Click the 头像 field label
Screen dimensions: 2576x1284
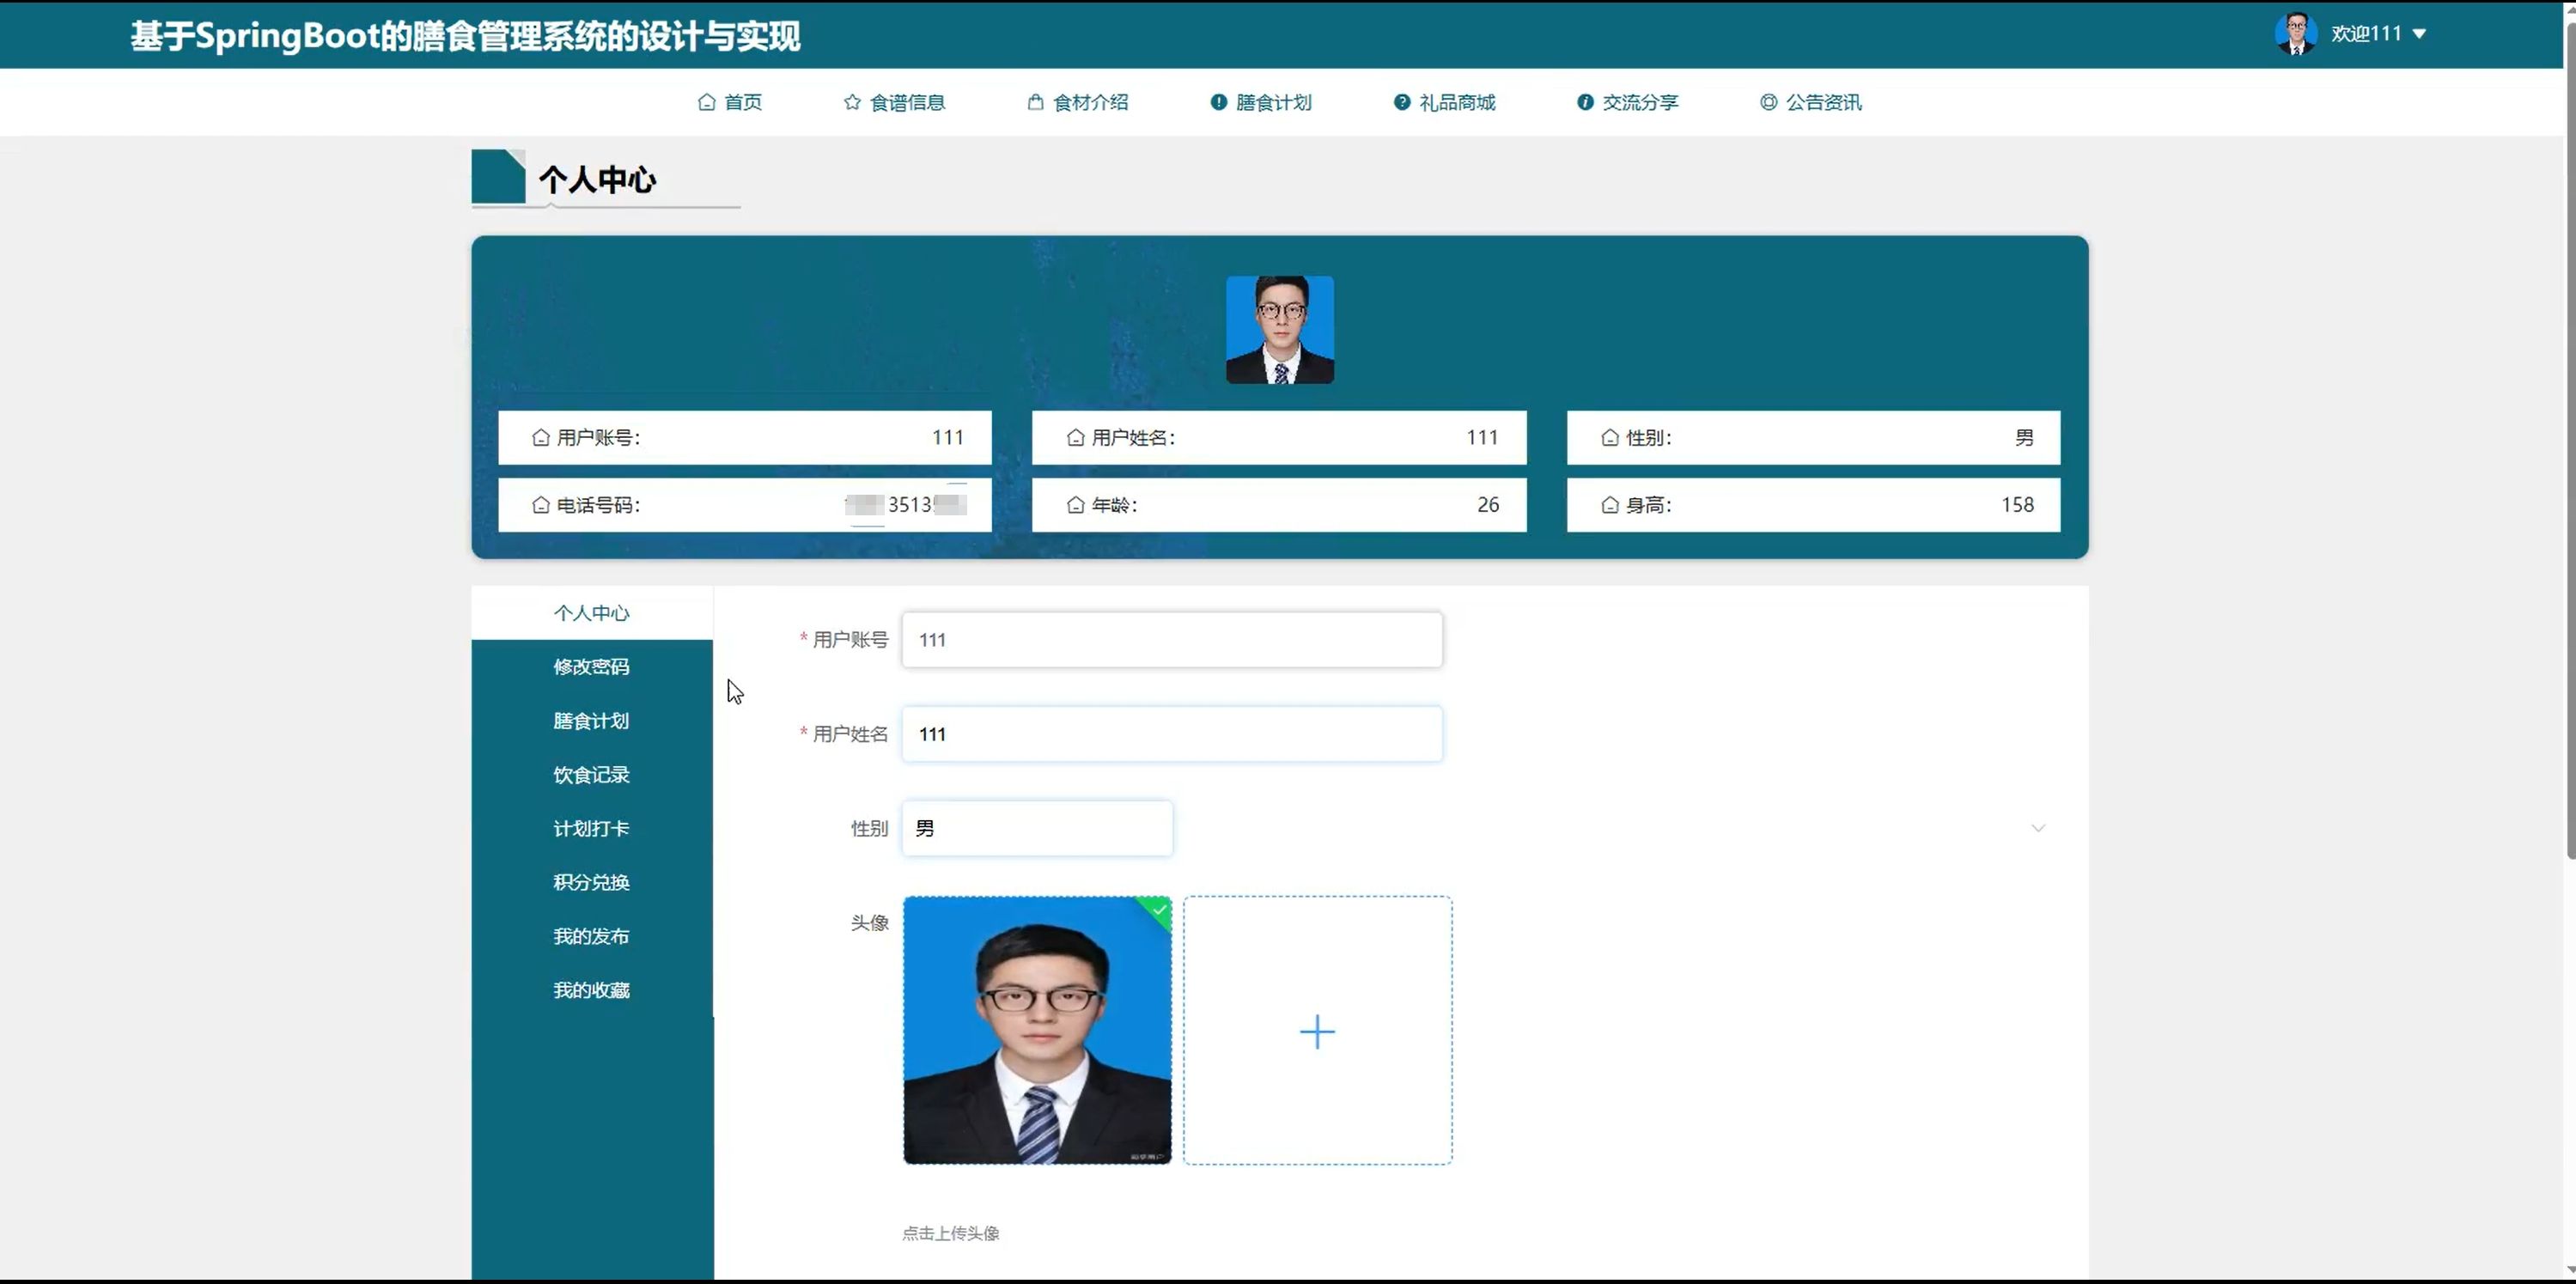coord(869,923)
